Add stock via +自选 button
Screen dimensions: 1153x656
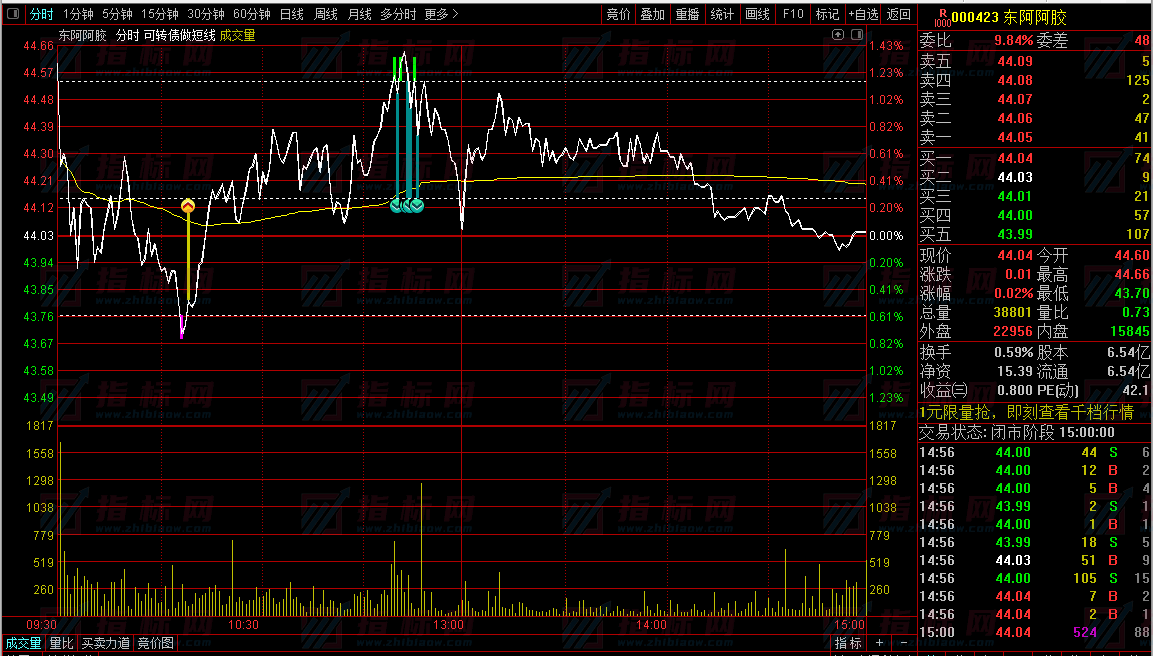(863, 13)
